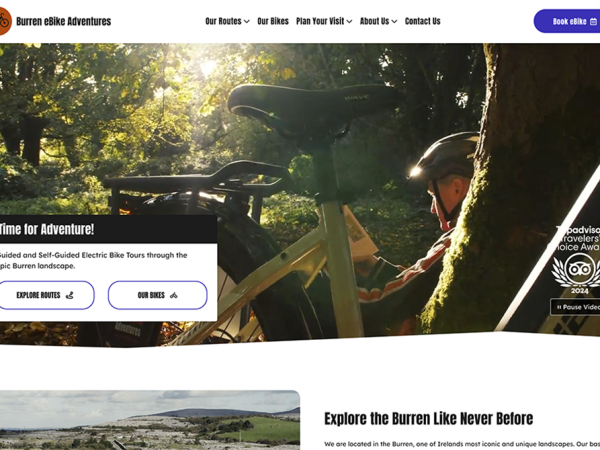Click the Burren landscape thumbnail image

(x=150, y=420)
